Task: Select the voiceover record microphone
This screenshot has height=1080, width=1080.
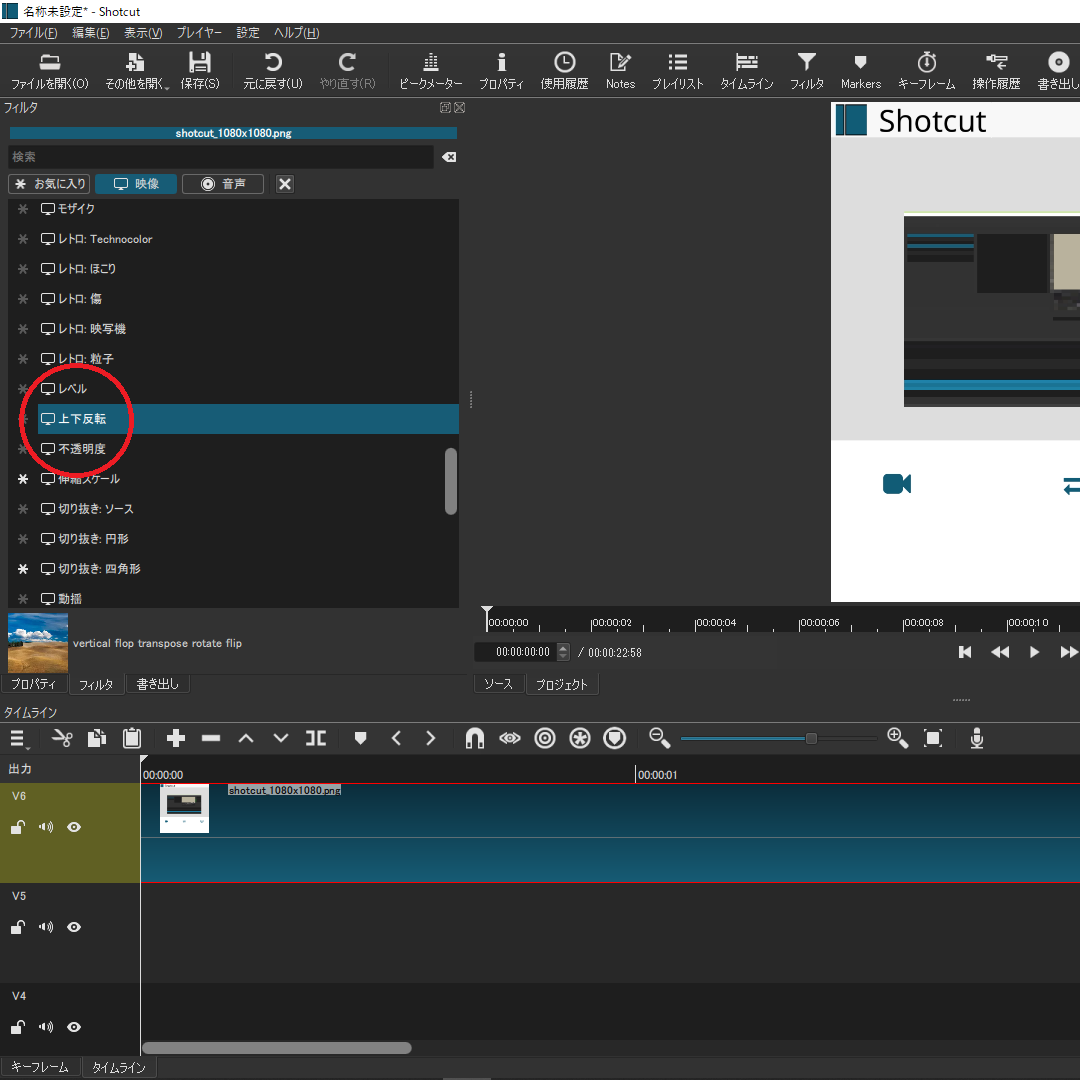Action: [977, 738]
